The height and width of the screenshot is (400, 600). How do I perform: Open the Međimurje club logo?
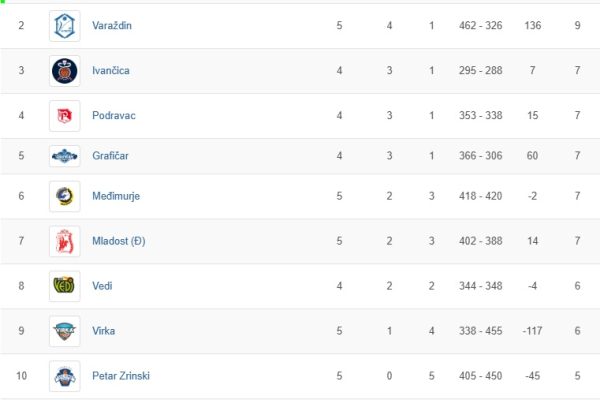coord(65,196)
